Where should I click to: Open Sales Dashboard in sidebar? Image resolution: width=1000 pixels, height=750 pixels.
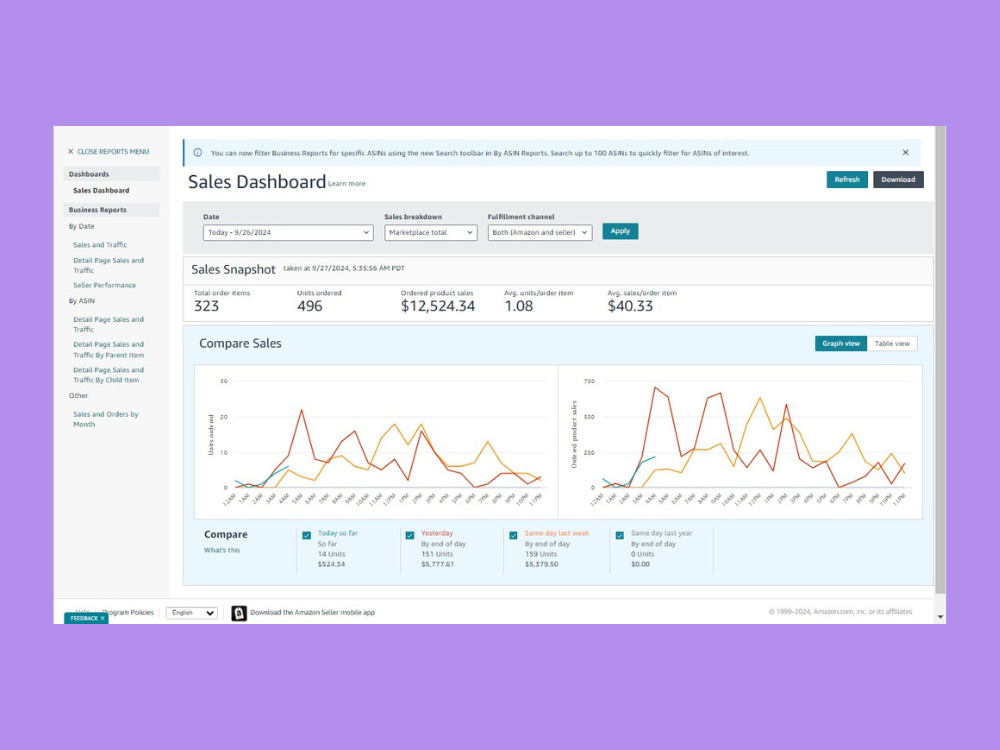pos(101,191)
